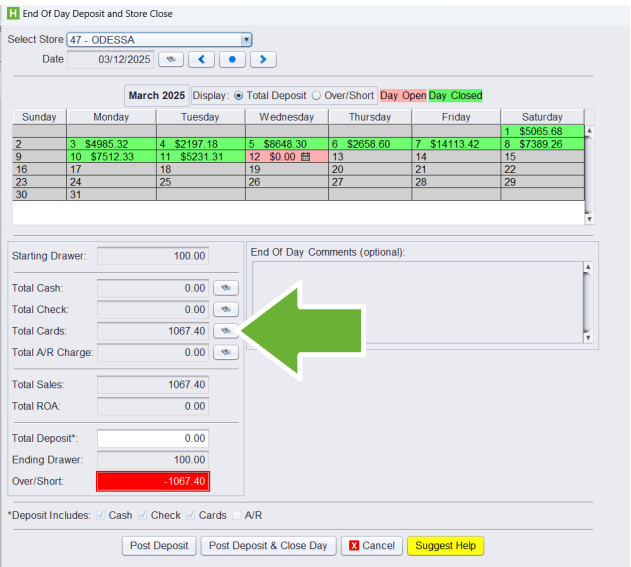Click the view icon next to Date

coord(171,60)
